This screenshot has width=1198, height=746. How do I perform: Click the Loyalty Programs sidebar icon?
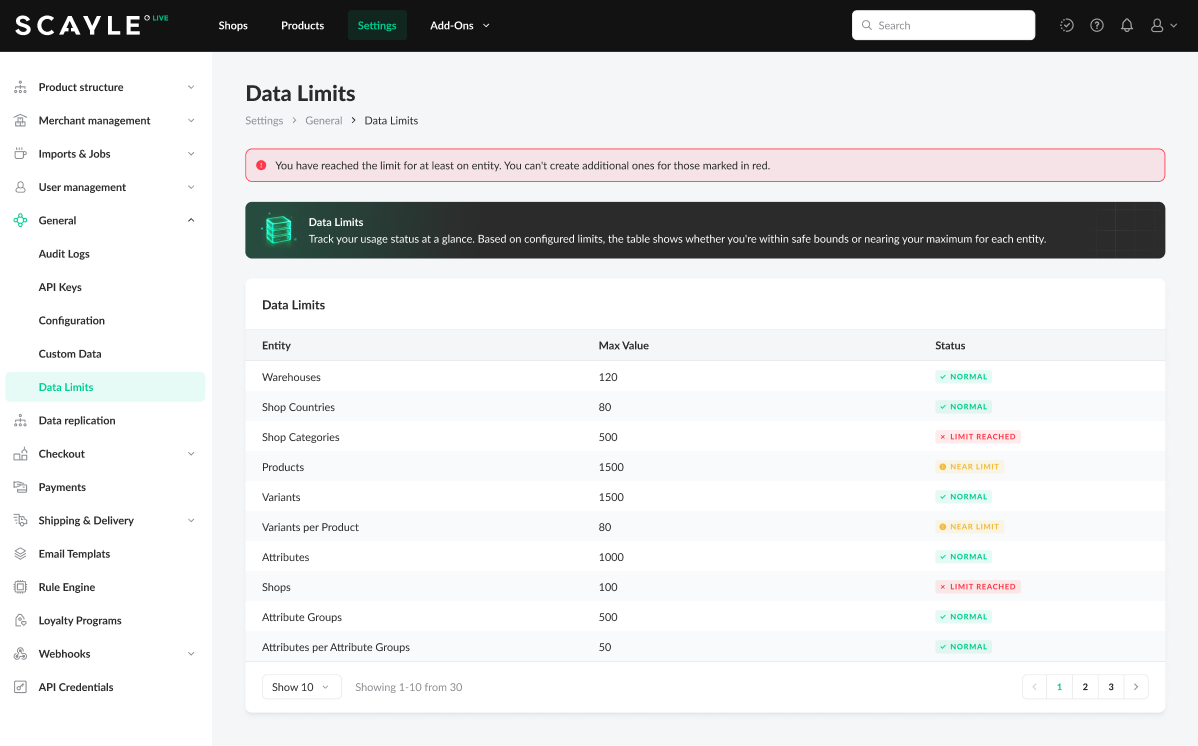click(20, 620)
